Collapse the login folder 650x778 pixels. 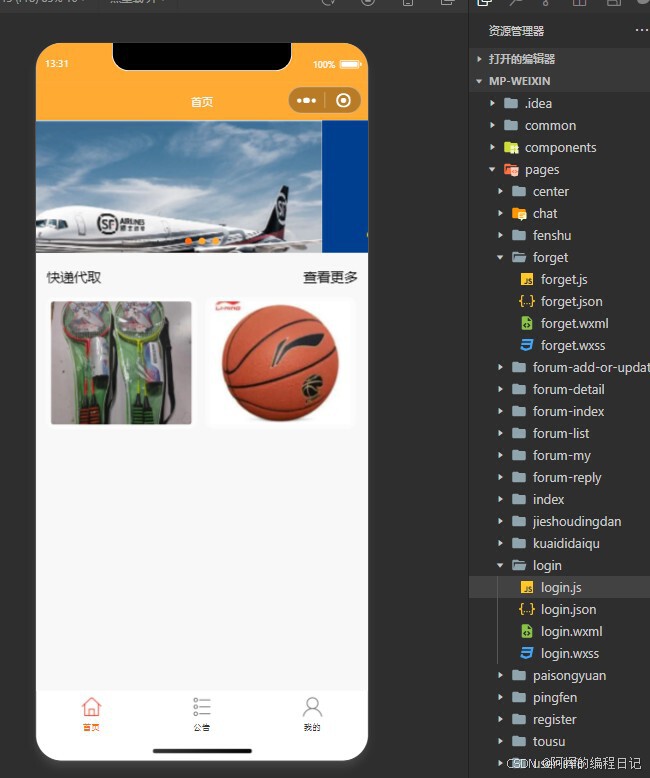[x=559, y=565]
